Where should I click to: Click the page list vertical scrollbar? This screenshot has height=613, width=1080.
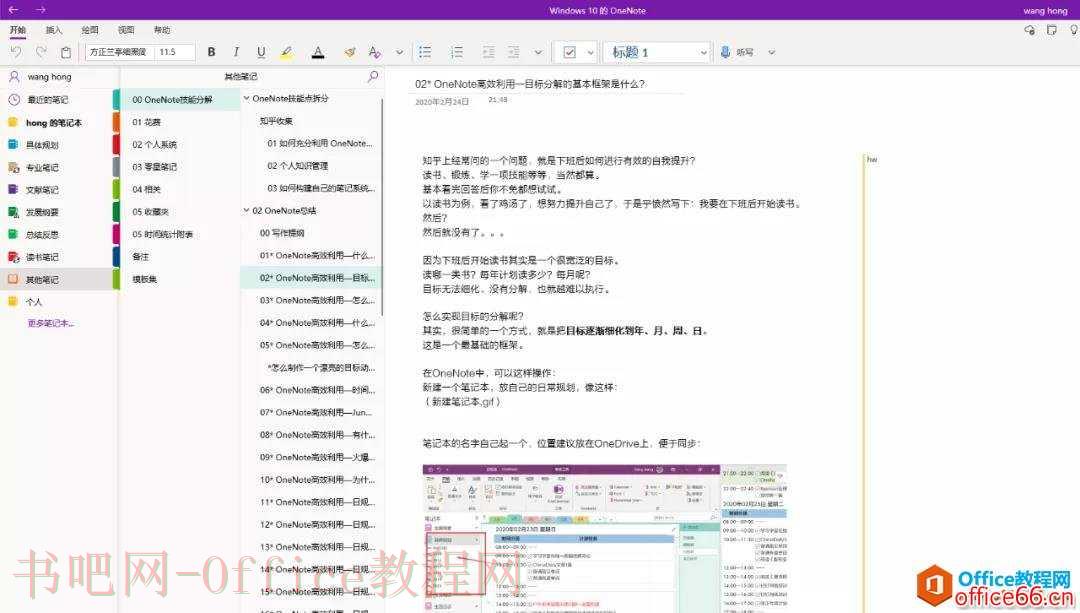(382, 207)
